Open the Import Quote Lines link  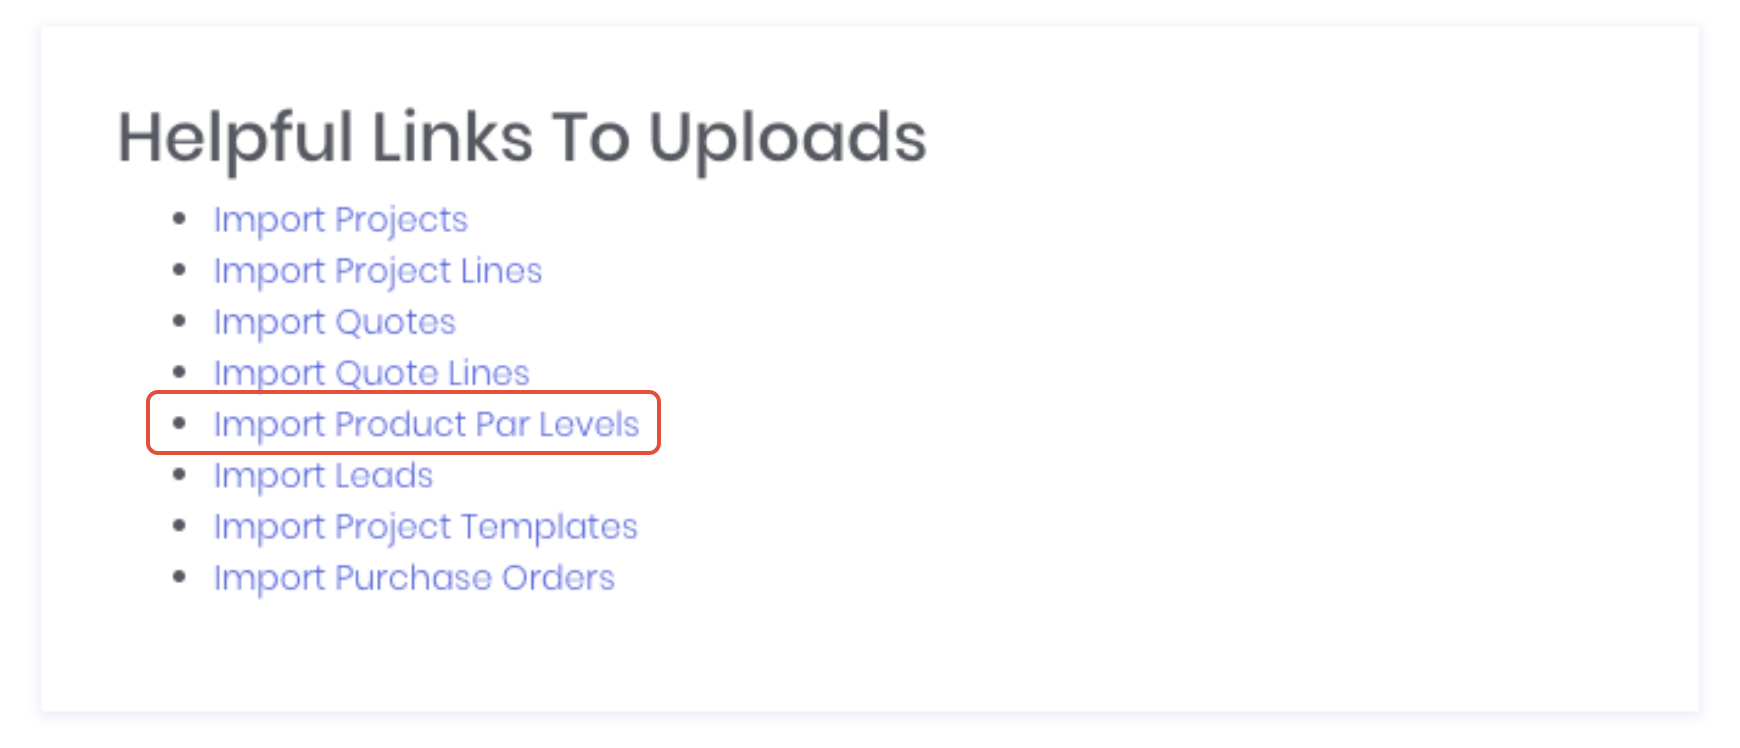tap(370, 373)
